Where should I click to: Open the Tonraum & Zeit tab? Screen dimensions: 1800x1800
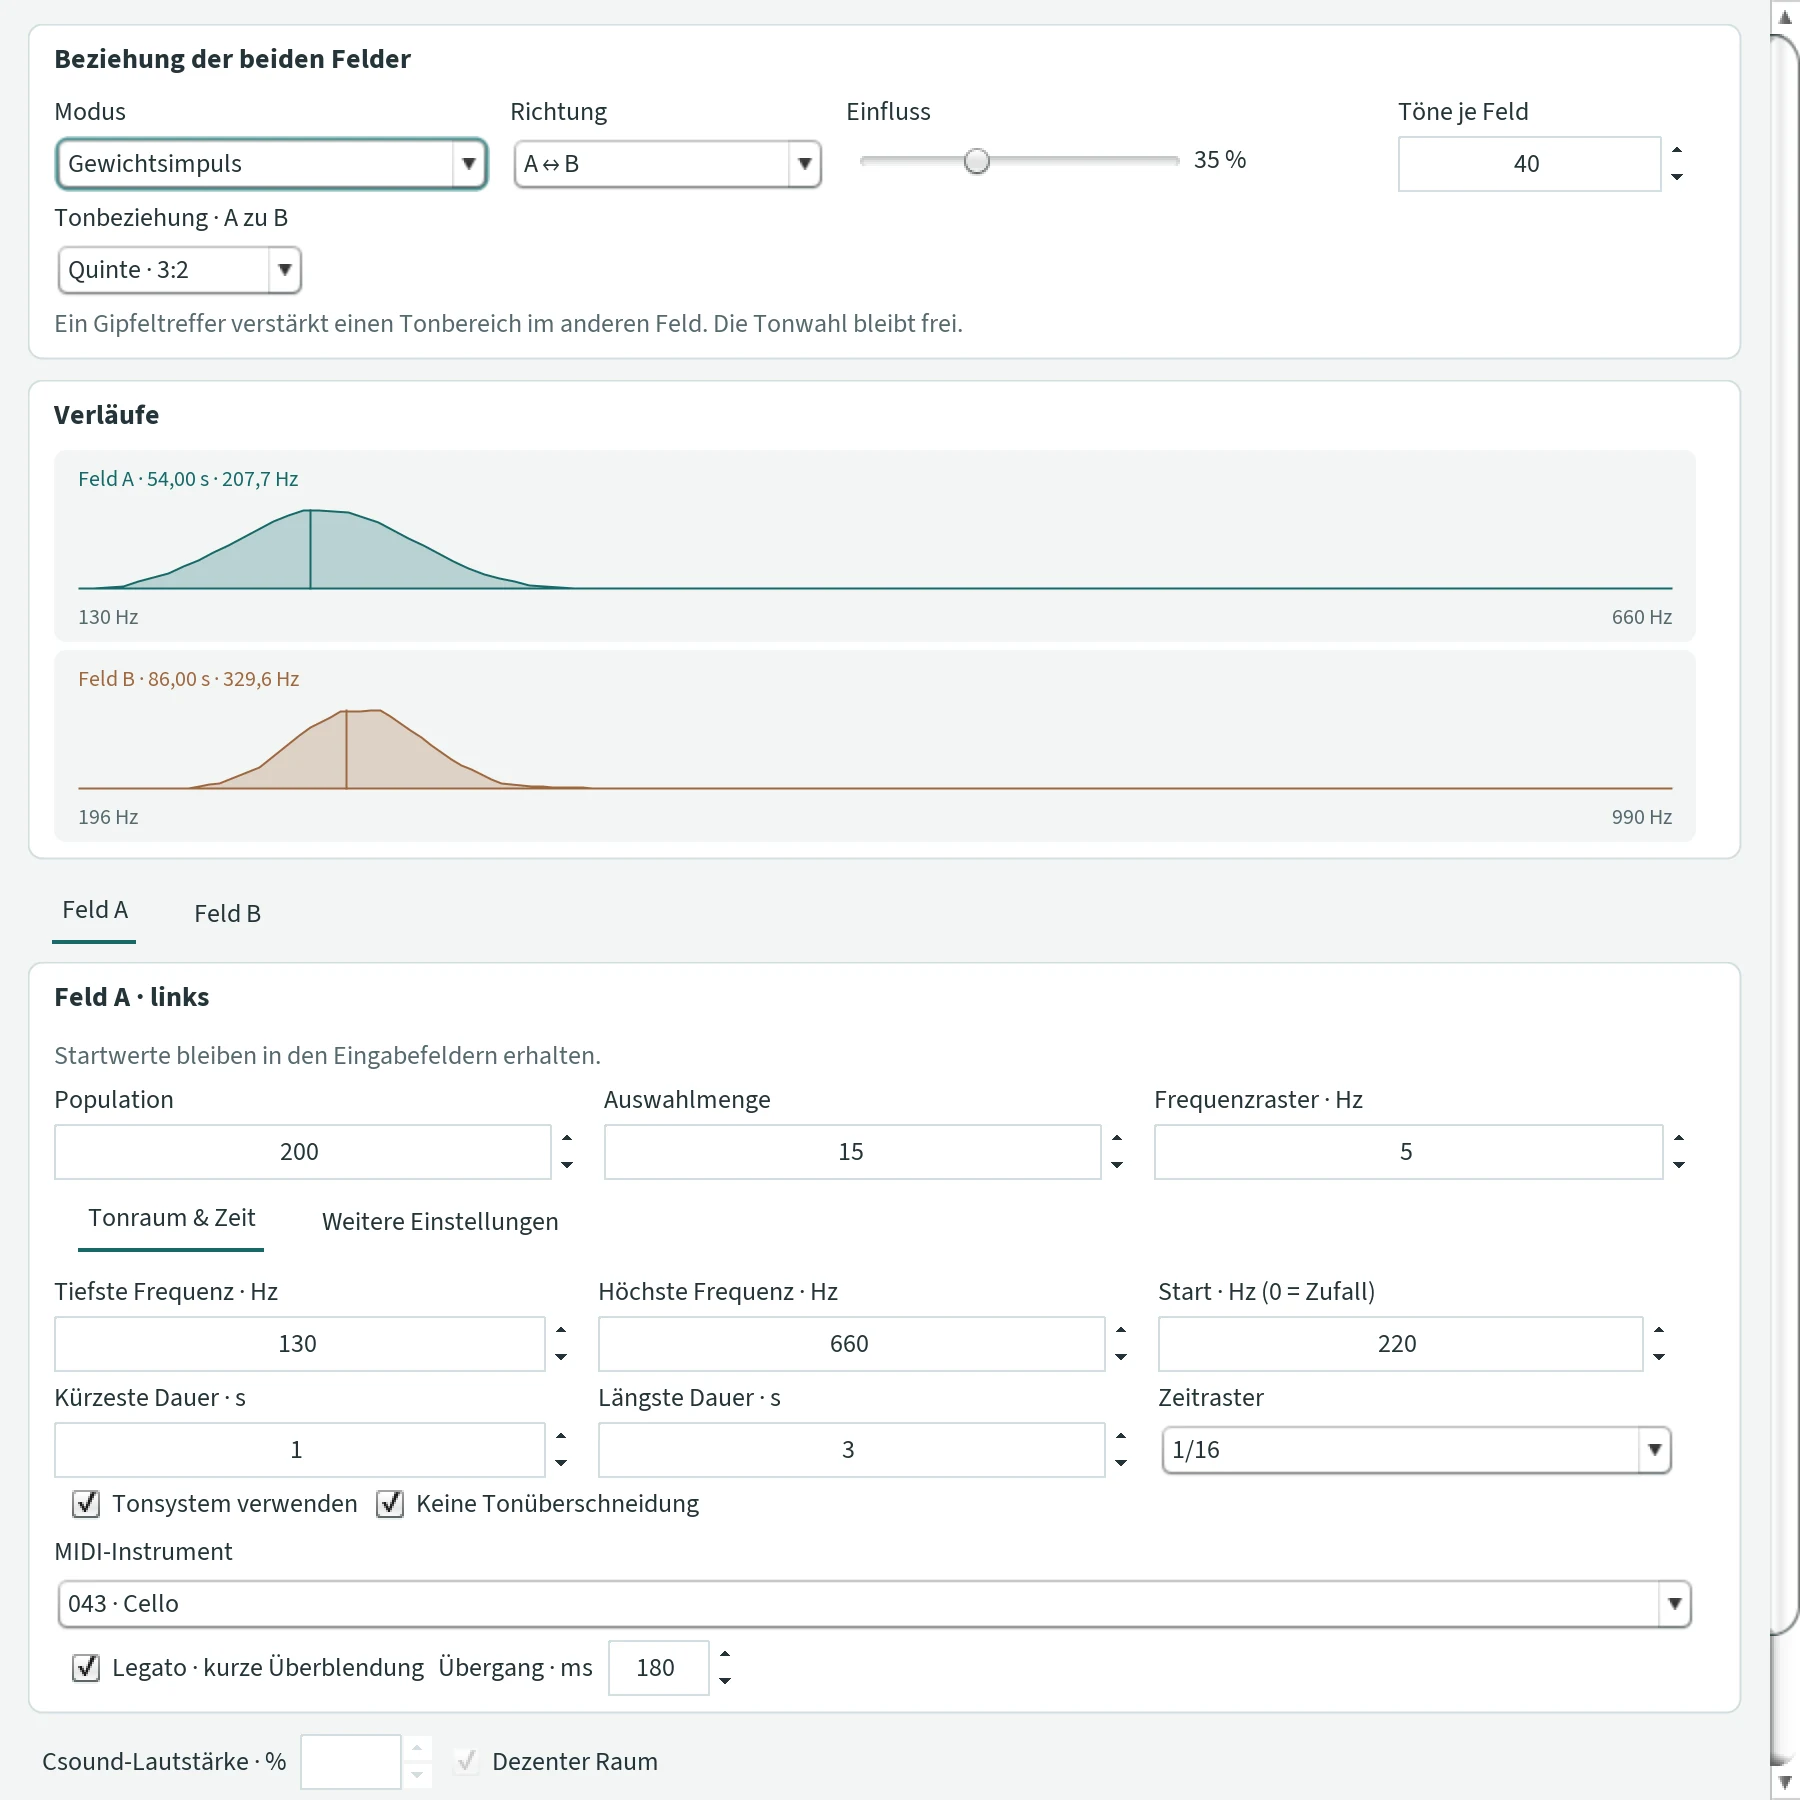pos(171,1219)
